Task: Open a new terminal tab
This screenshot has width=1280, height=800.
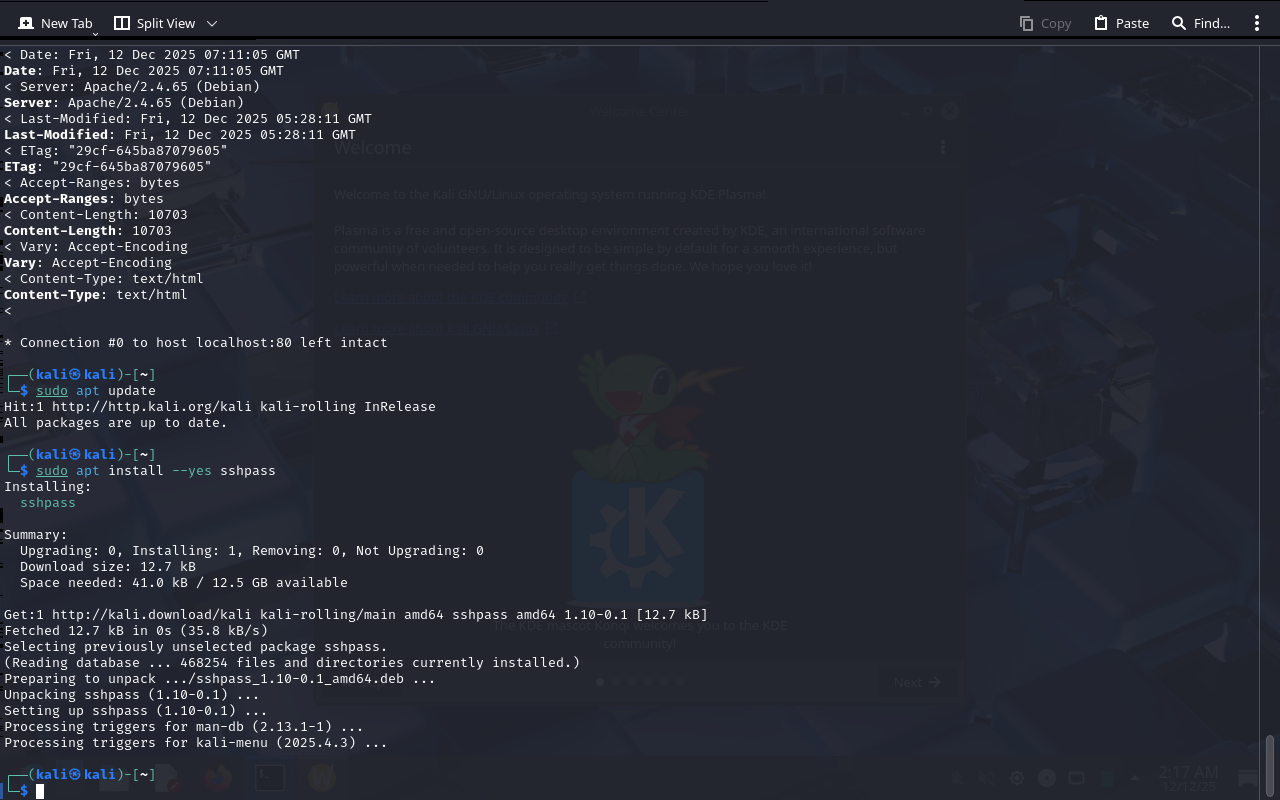Action: [x=55, y=23]
